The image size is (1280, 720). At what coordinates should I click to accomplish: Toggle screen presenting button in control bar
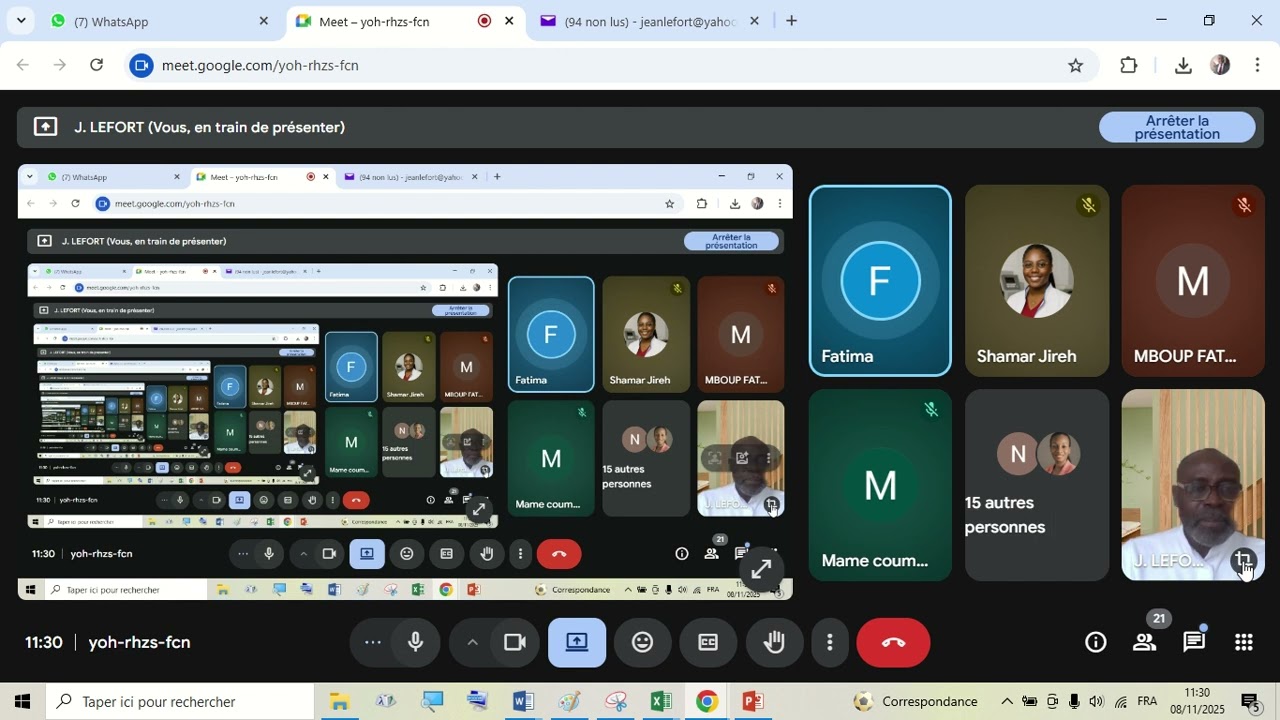click(577, 642)
